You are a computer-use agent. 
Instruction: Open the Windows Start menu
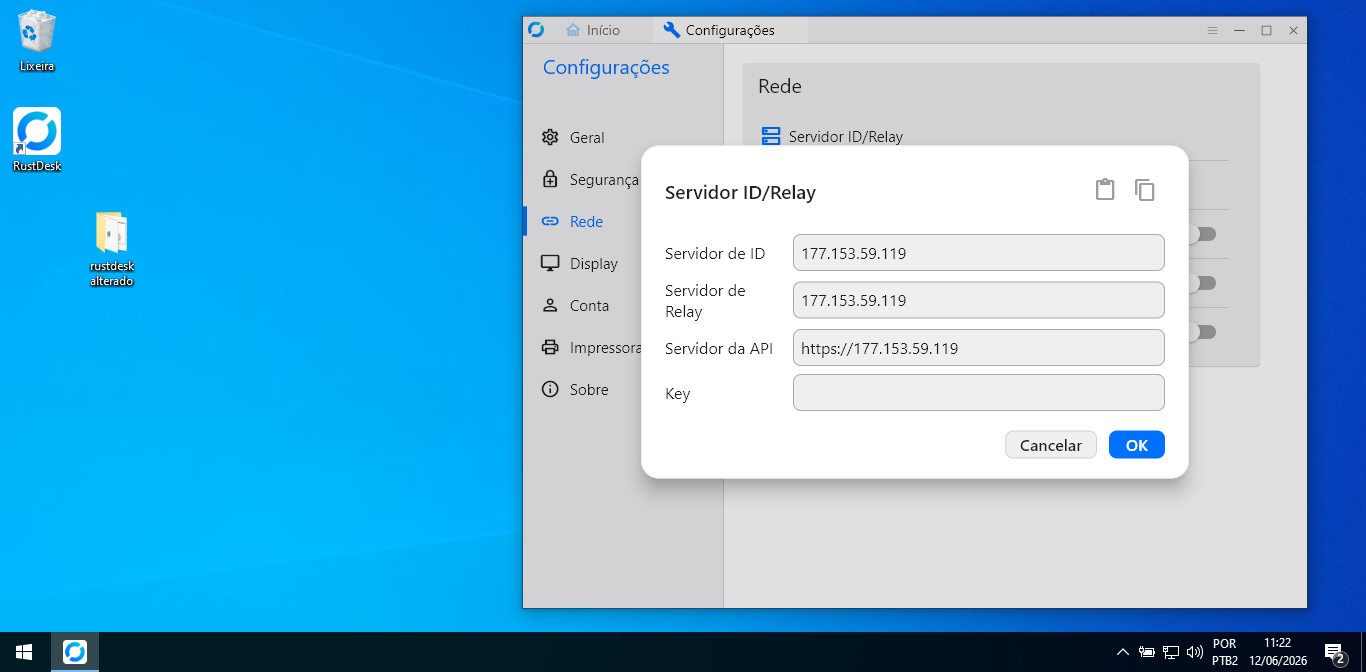(24, 652)
